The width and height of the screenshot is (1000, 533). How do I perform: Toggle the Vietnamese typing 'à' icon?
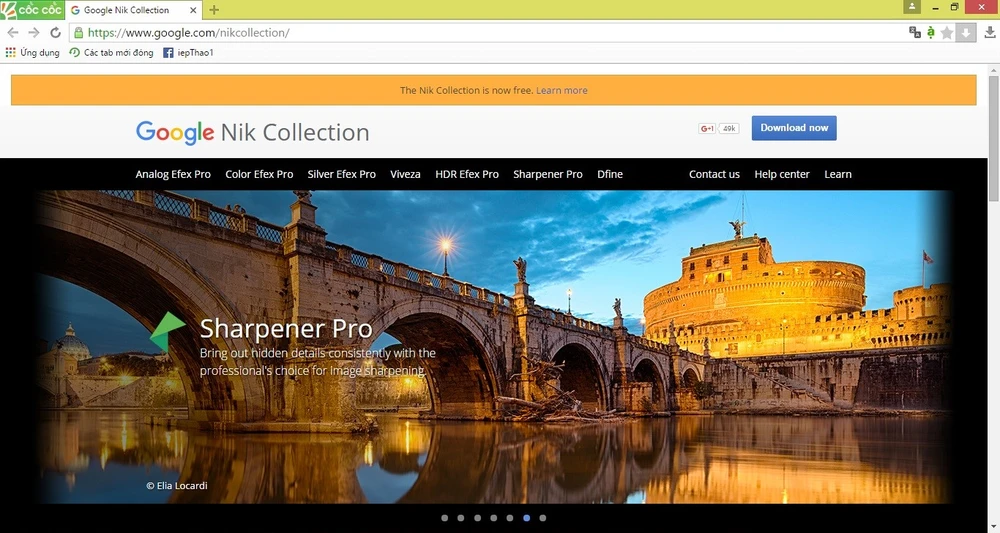[x=931, y=33]
